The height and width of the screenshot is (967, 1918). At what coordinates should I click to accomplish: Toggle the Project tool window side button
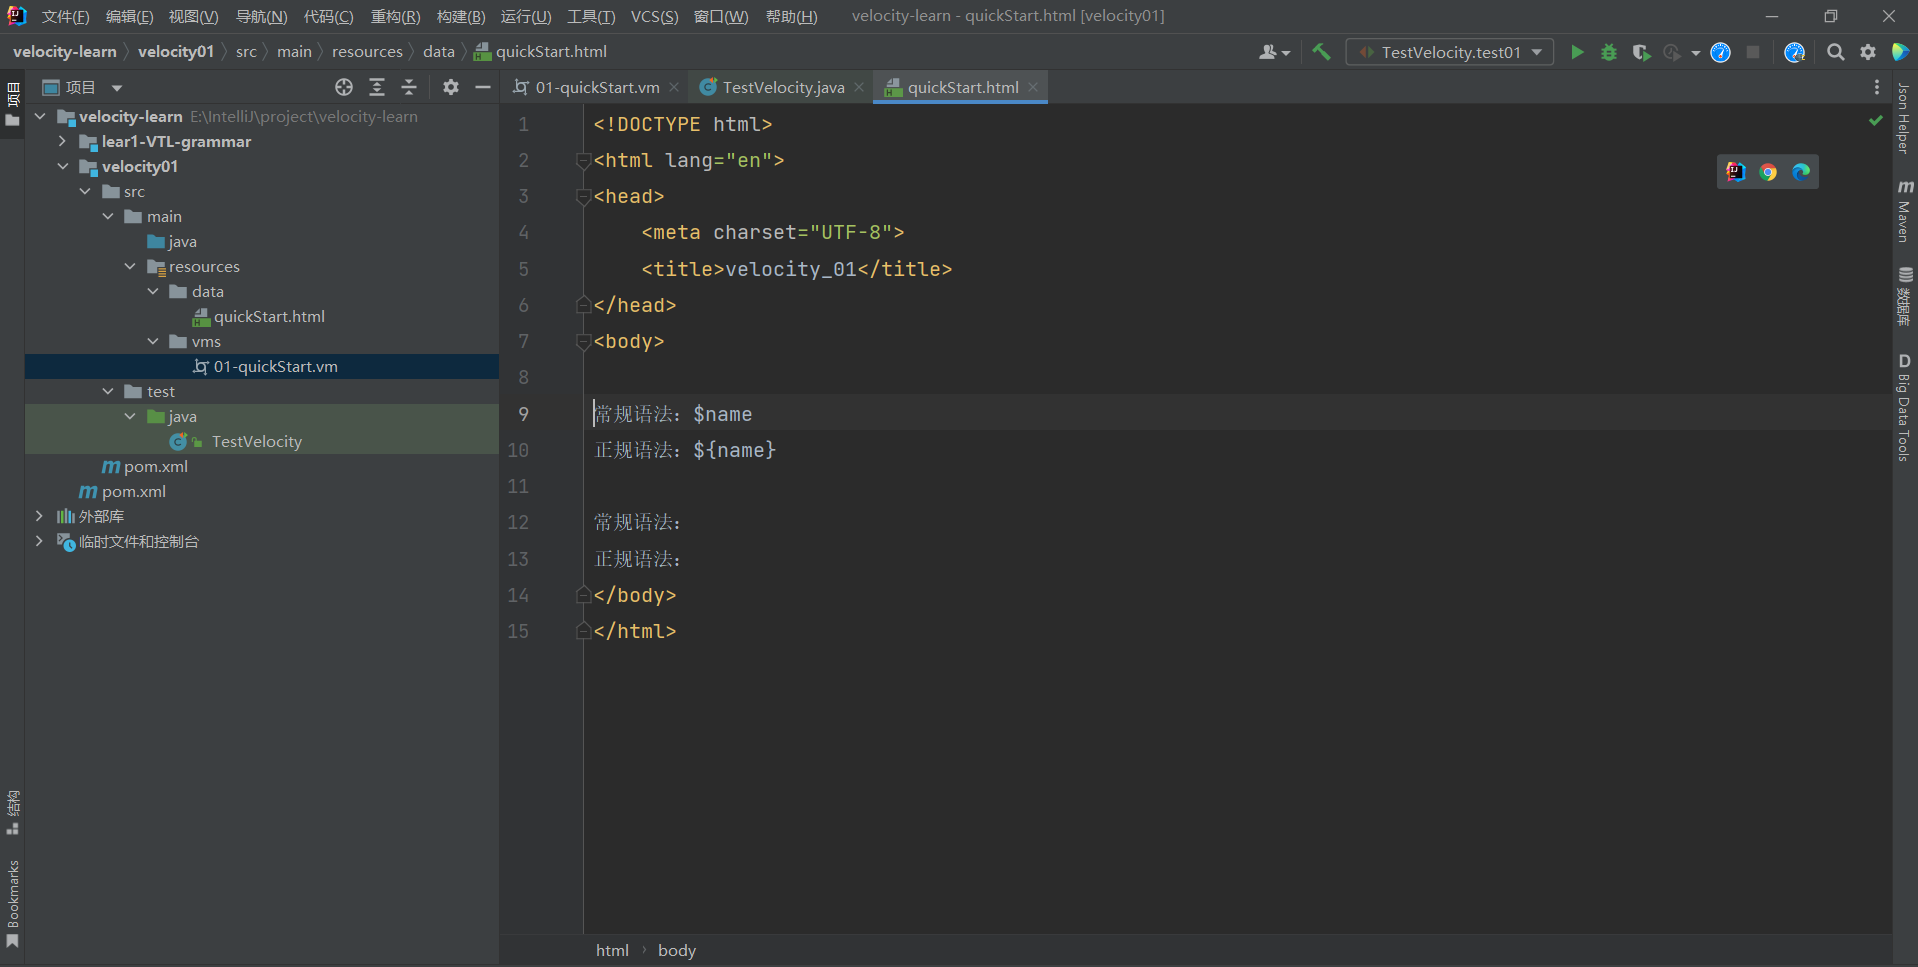coord(13,104)
